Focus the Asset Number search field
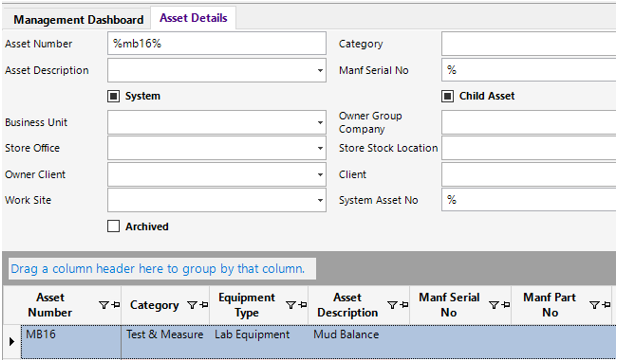 click(x=217, y=43)
